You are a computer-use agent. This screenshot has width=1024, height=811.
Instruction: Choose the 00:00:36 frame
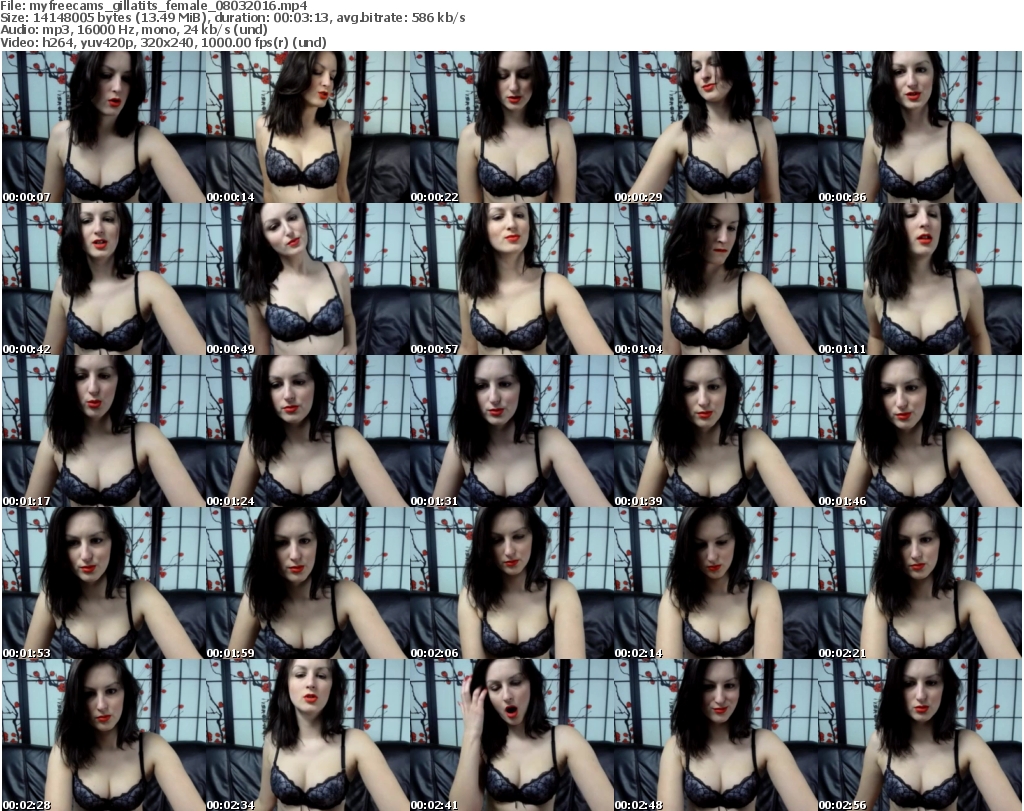point(920,127)
